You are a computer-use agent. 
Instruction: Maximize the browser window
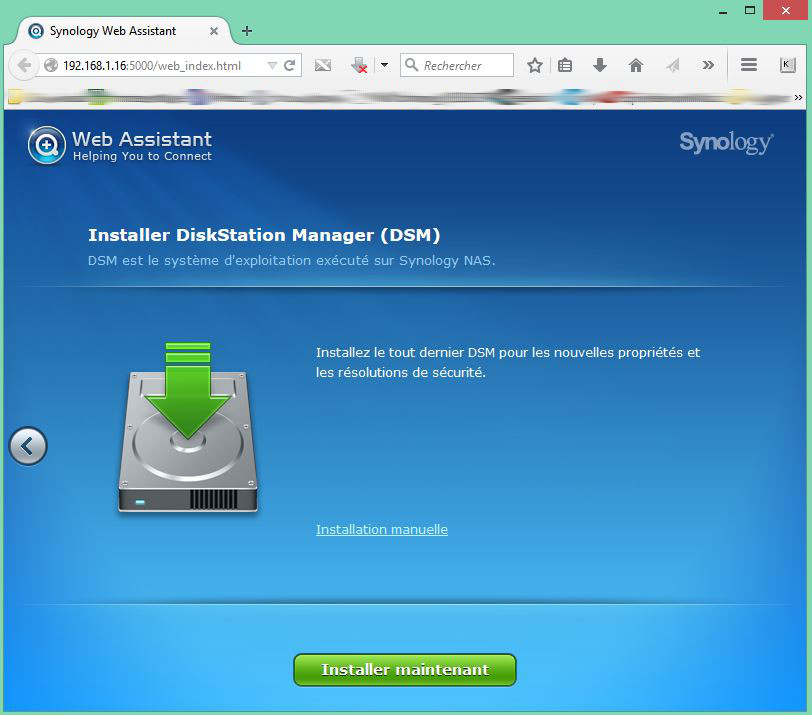[749, 10]
